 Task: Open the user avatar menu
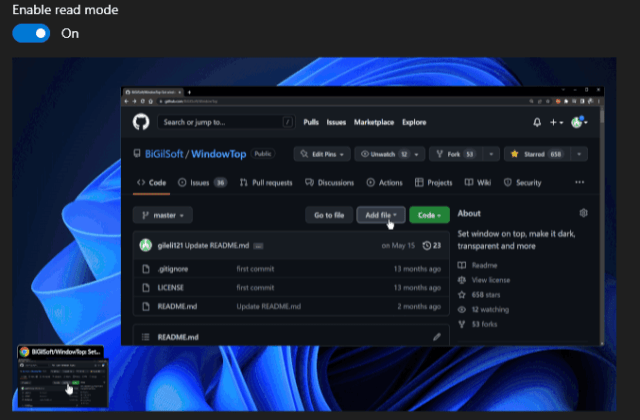pyautogui.click(x=579, y=122)
